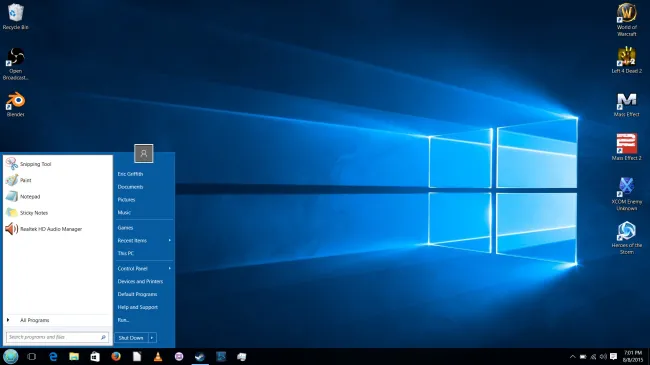Show hidden system tray icons
The image size is (650, 365).
[572, 357]
